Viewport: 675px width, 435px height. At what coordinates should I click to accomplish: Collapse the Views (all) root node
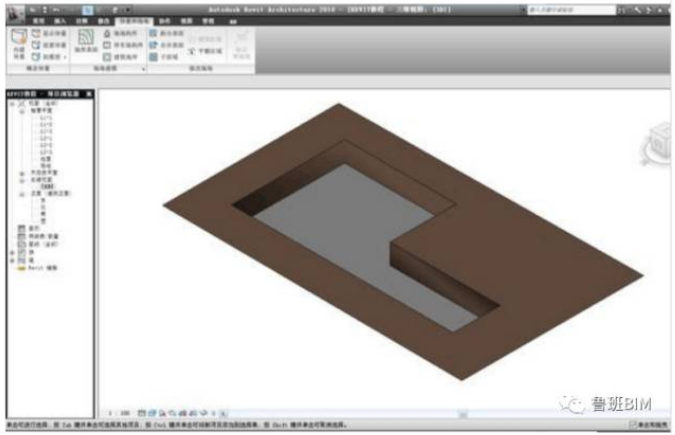12,104
